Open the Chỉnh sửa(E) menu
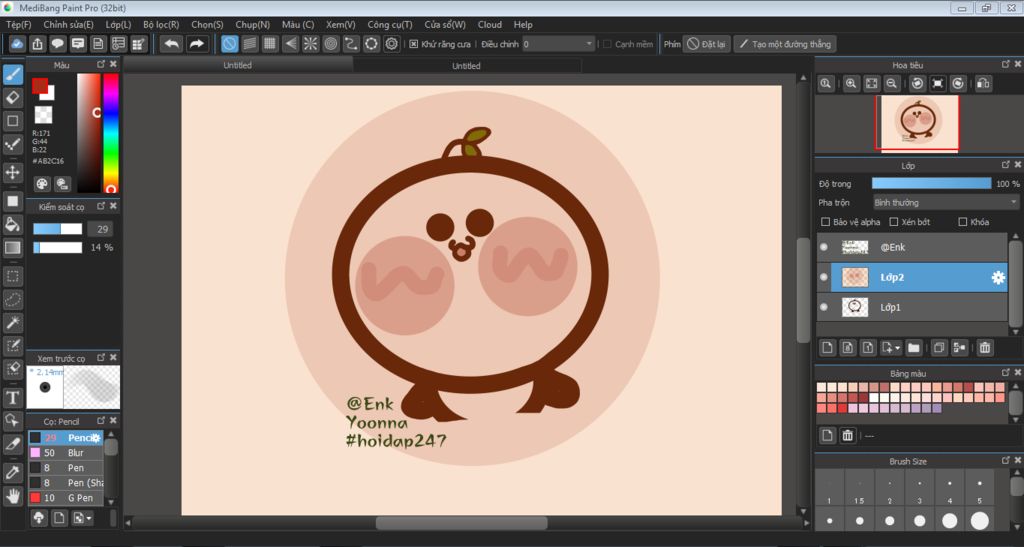 (69, 24)
